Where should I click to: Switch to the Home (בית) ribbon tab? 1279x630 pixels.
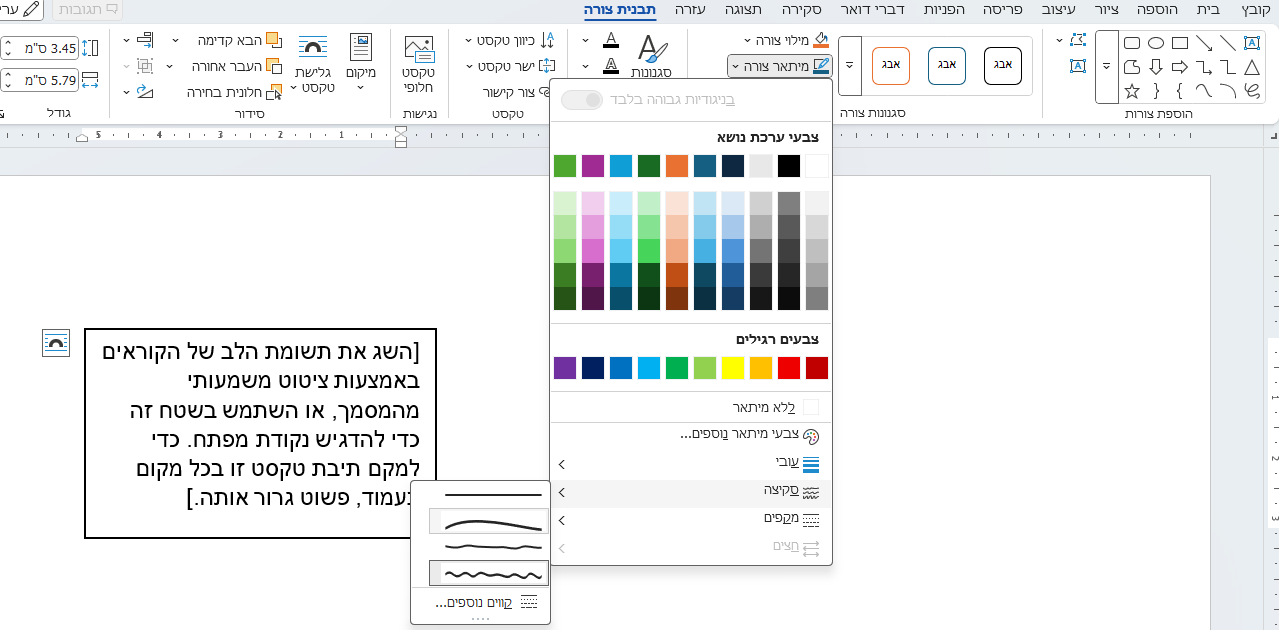(x=1208, y=9)
